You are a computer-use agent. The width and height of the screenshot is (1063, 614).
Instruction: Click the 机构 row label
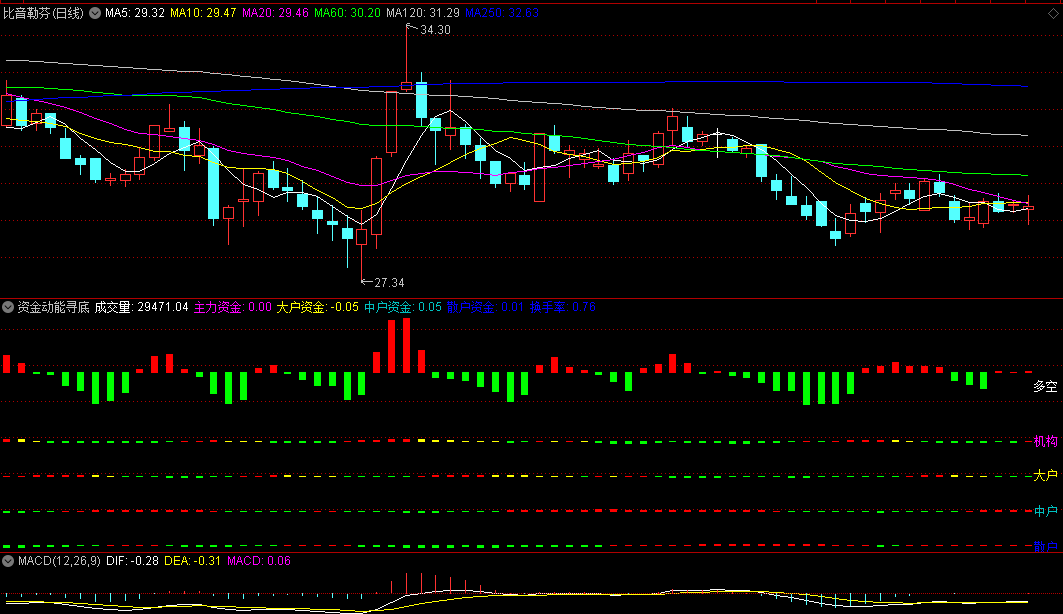pyautogui.click(x=1045, y=441)
